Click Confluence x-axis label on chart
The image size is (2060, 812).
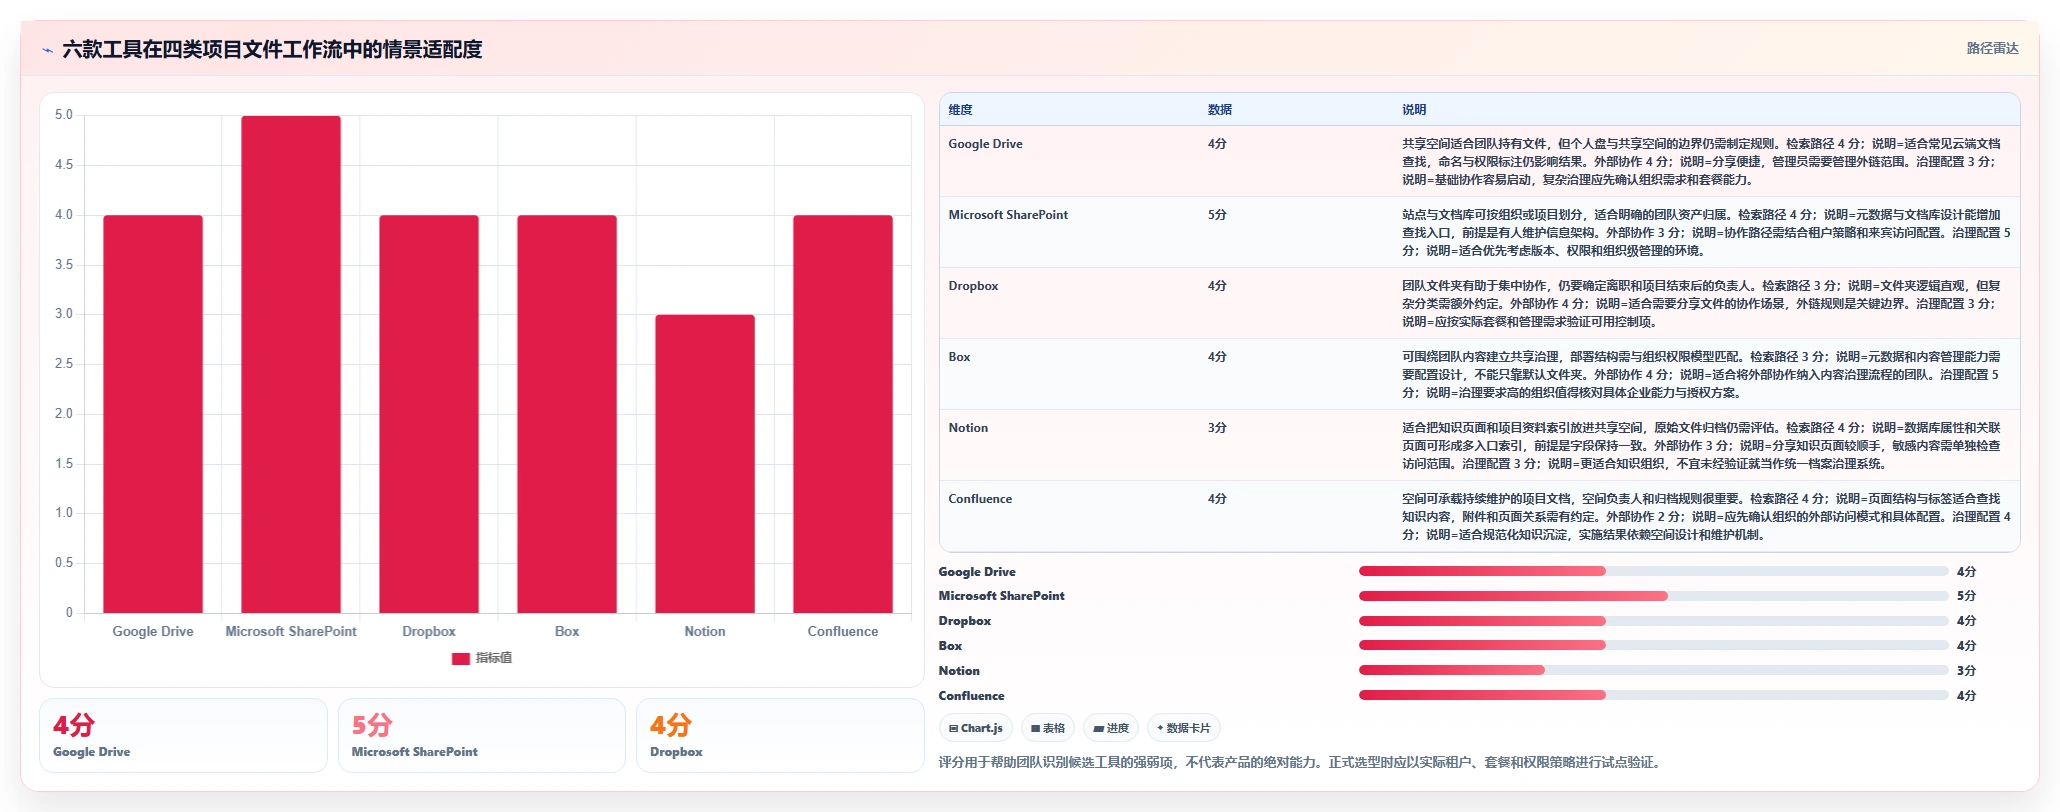(x=843, y=631)
